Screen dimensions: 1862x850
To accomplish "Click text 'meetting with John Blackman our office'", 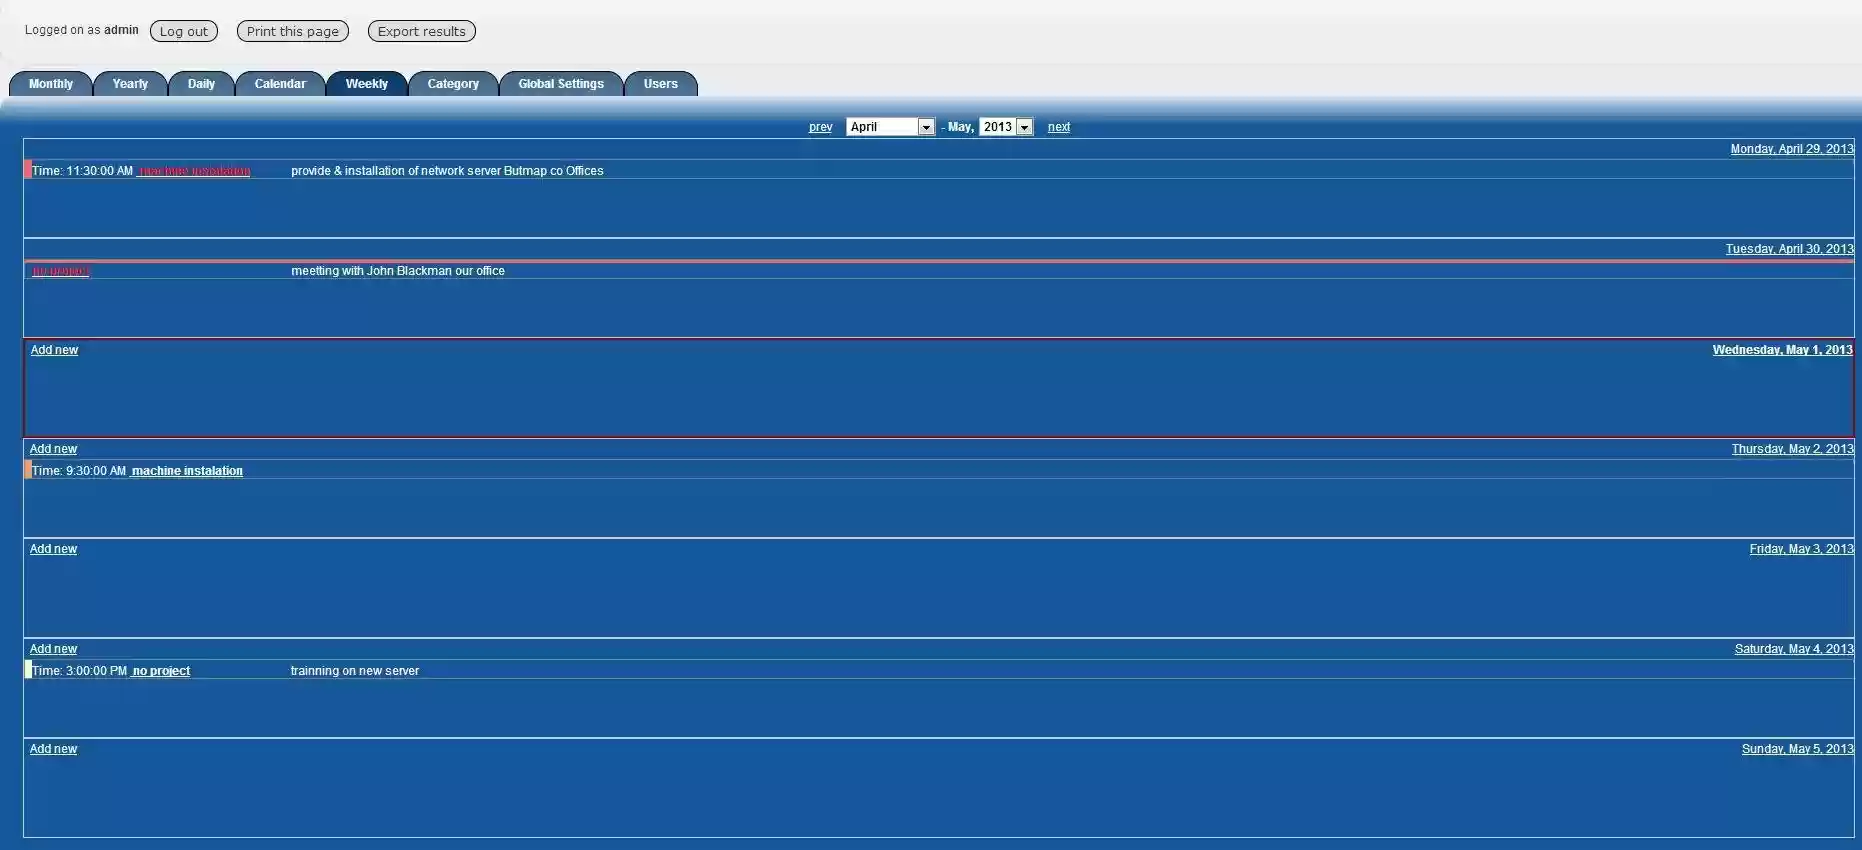I will pyautogui.click(x=398, y=271).
